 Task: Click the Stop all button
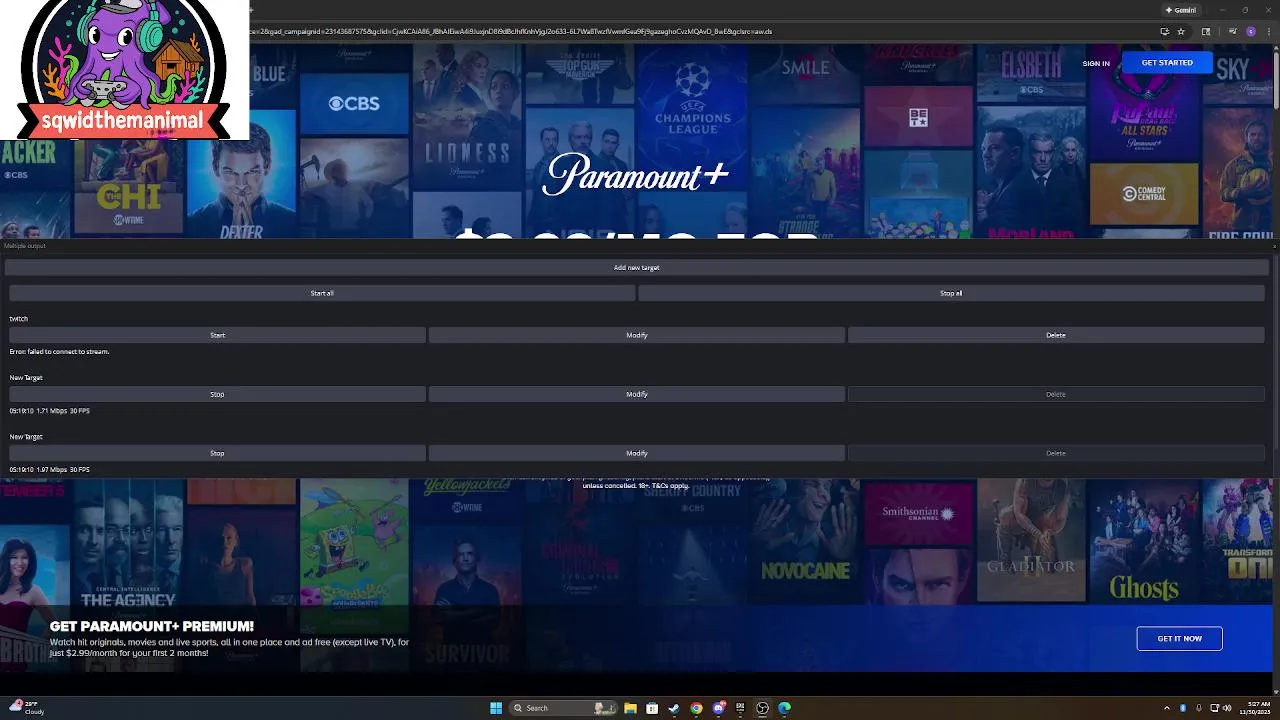point(951,293)
